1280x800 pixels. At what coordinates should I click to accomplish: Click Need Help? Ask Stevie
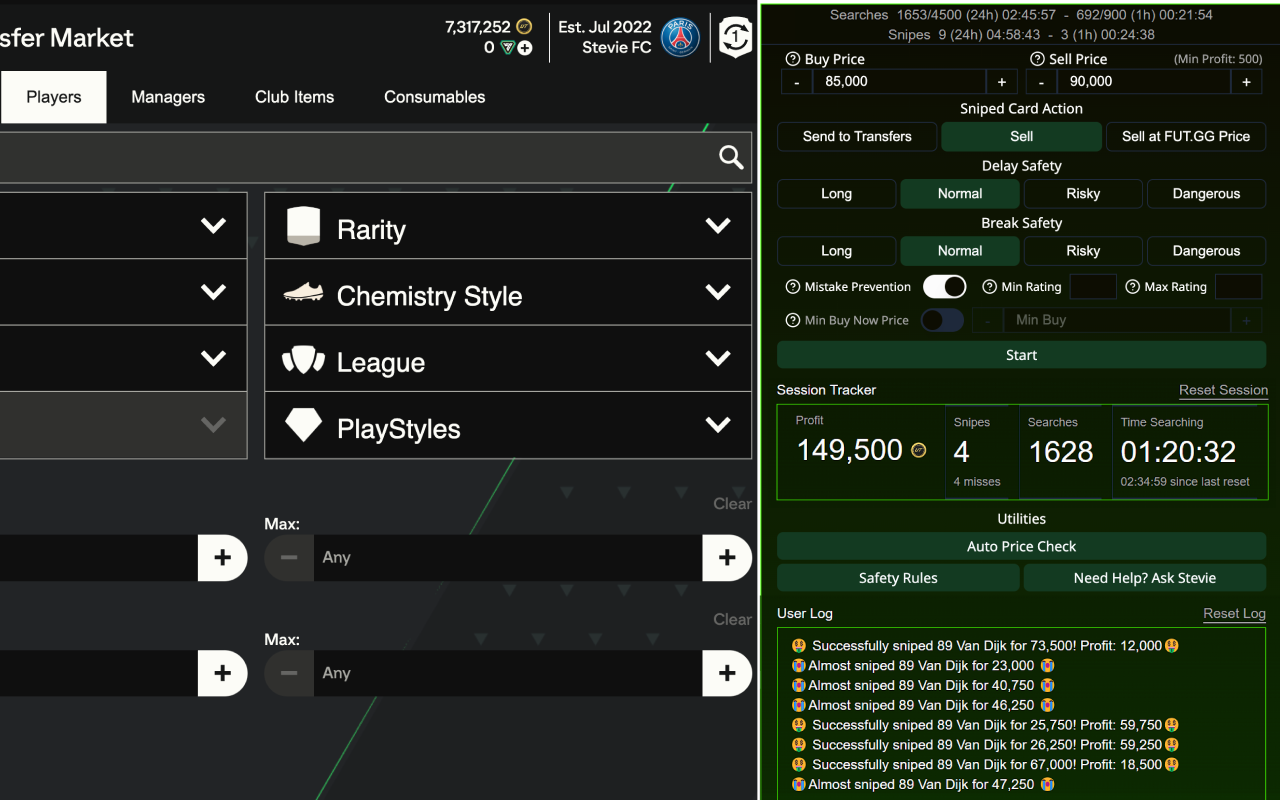pos(1145,578)
